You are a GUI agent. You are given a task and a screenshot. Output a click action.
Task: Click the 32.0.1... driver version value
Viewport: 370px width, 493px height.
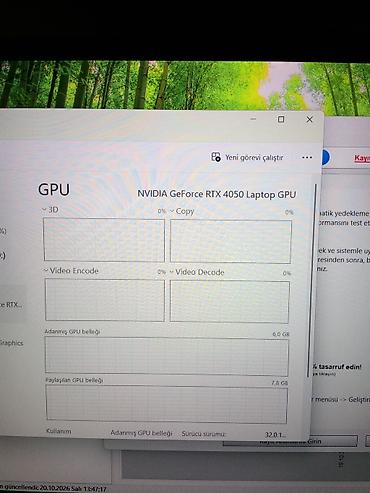point(275,435)
